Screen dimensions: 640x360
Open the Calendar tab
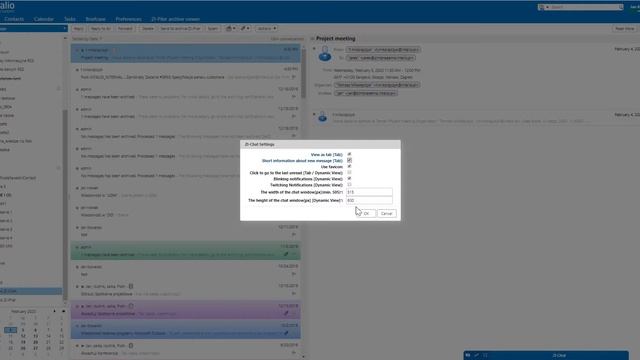pos(44,19)
